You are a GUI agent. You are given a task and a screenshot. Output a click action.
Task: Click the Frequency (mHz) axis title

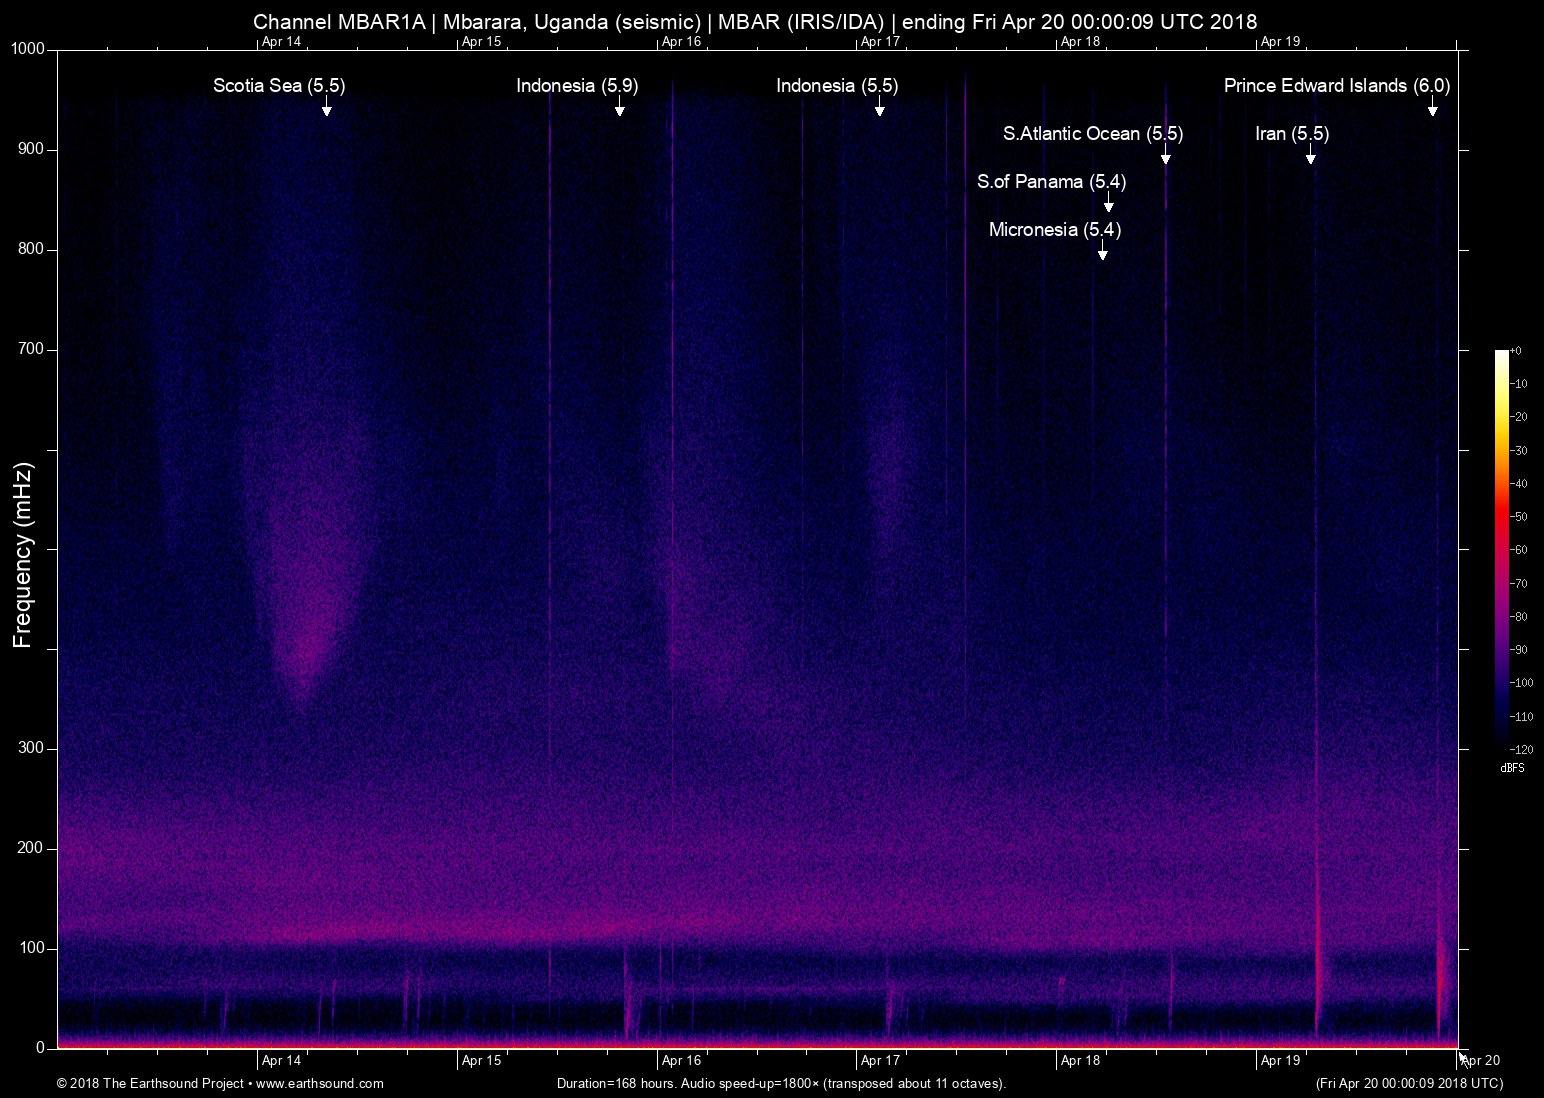pos(23,555)
